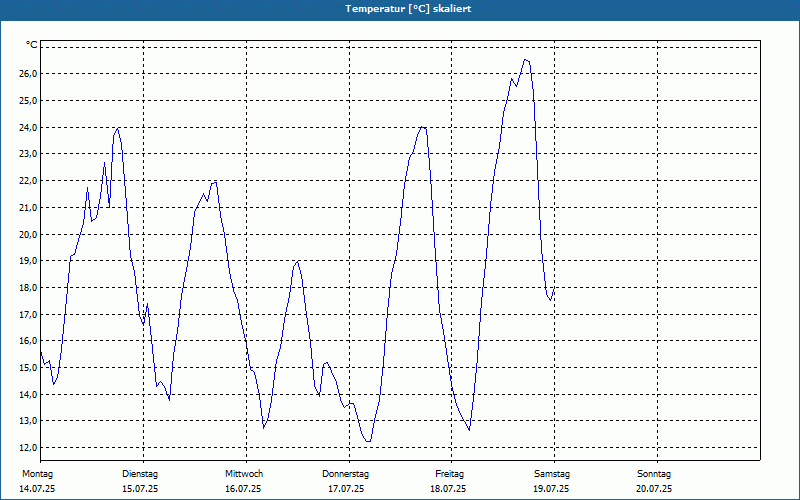800x500 pixels.
Task: Click the 'Samstag' day label
Action: (552, 474)
